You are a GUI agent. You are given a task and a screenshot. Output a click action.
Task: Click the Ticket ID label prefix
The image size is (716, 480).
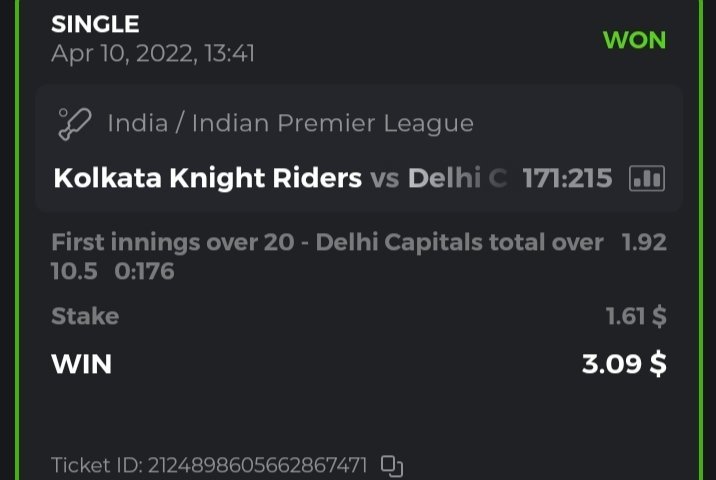97,466
